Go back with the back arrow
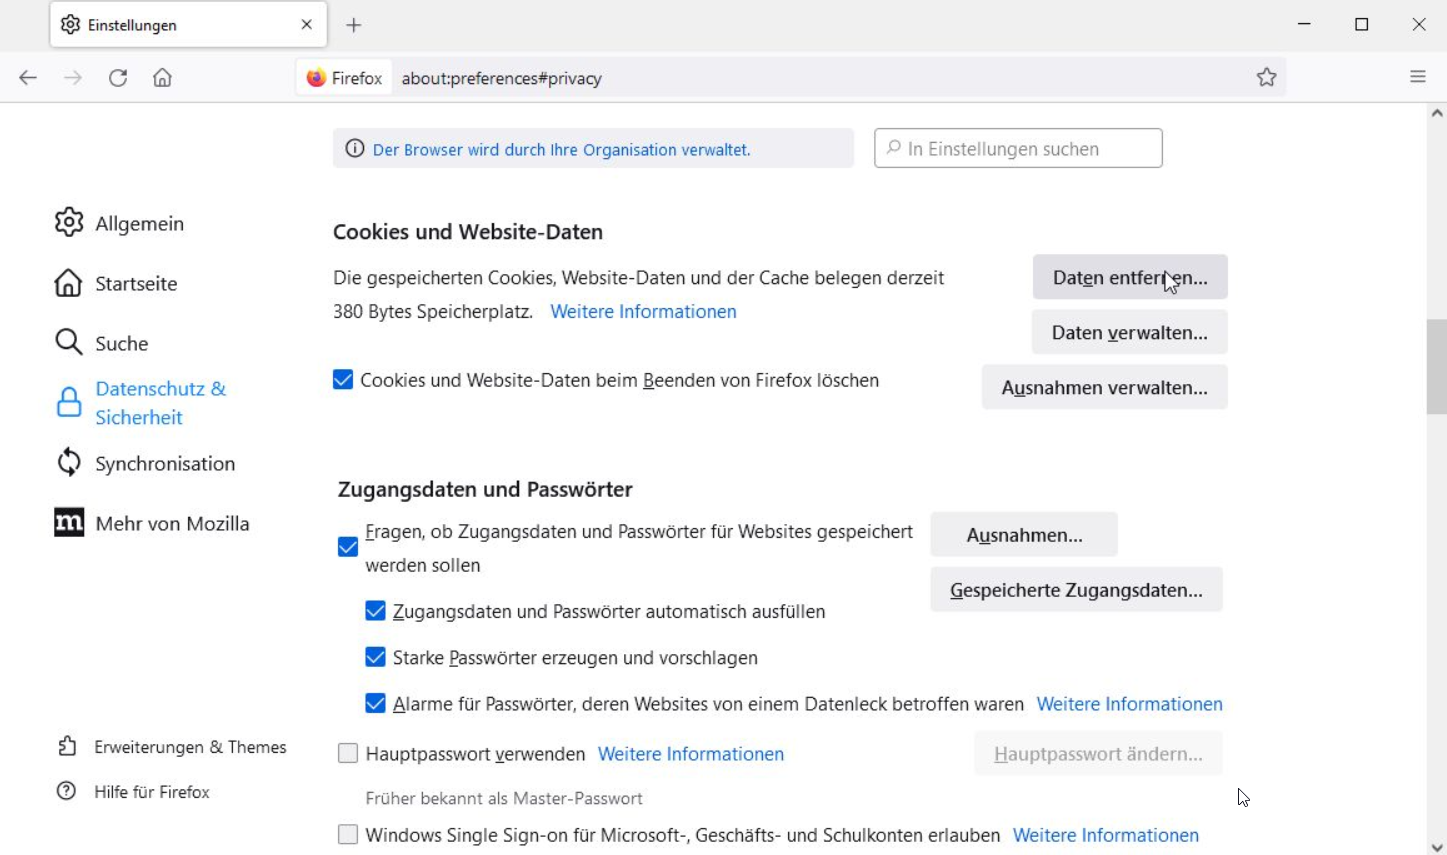 (28, 78)
